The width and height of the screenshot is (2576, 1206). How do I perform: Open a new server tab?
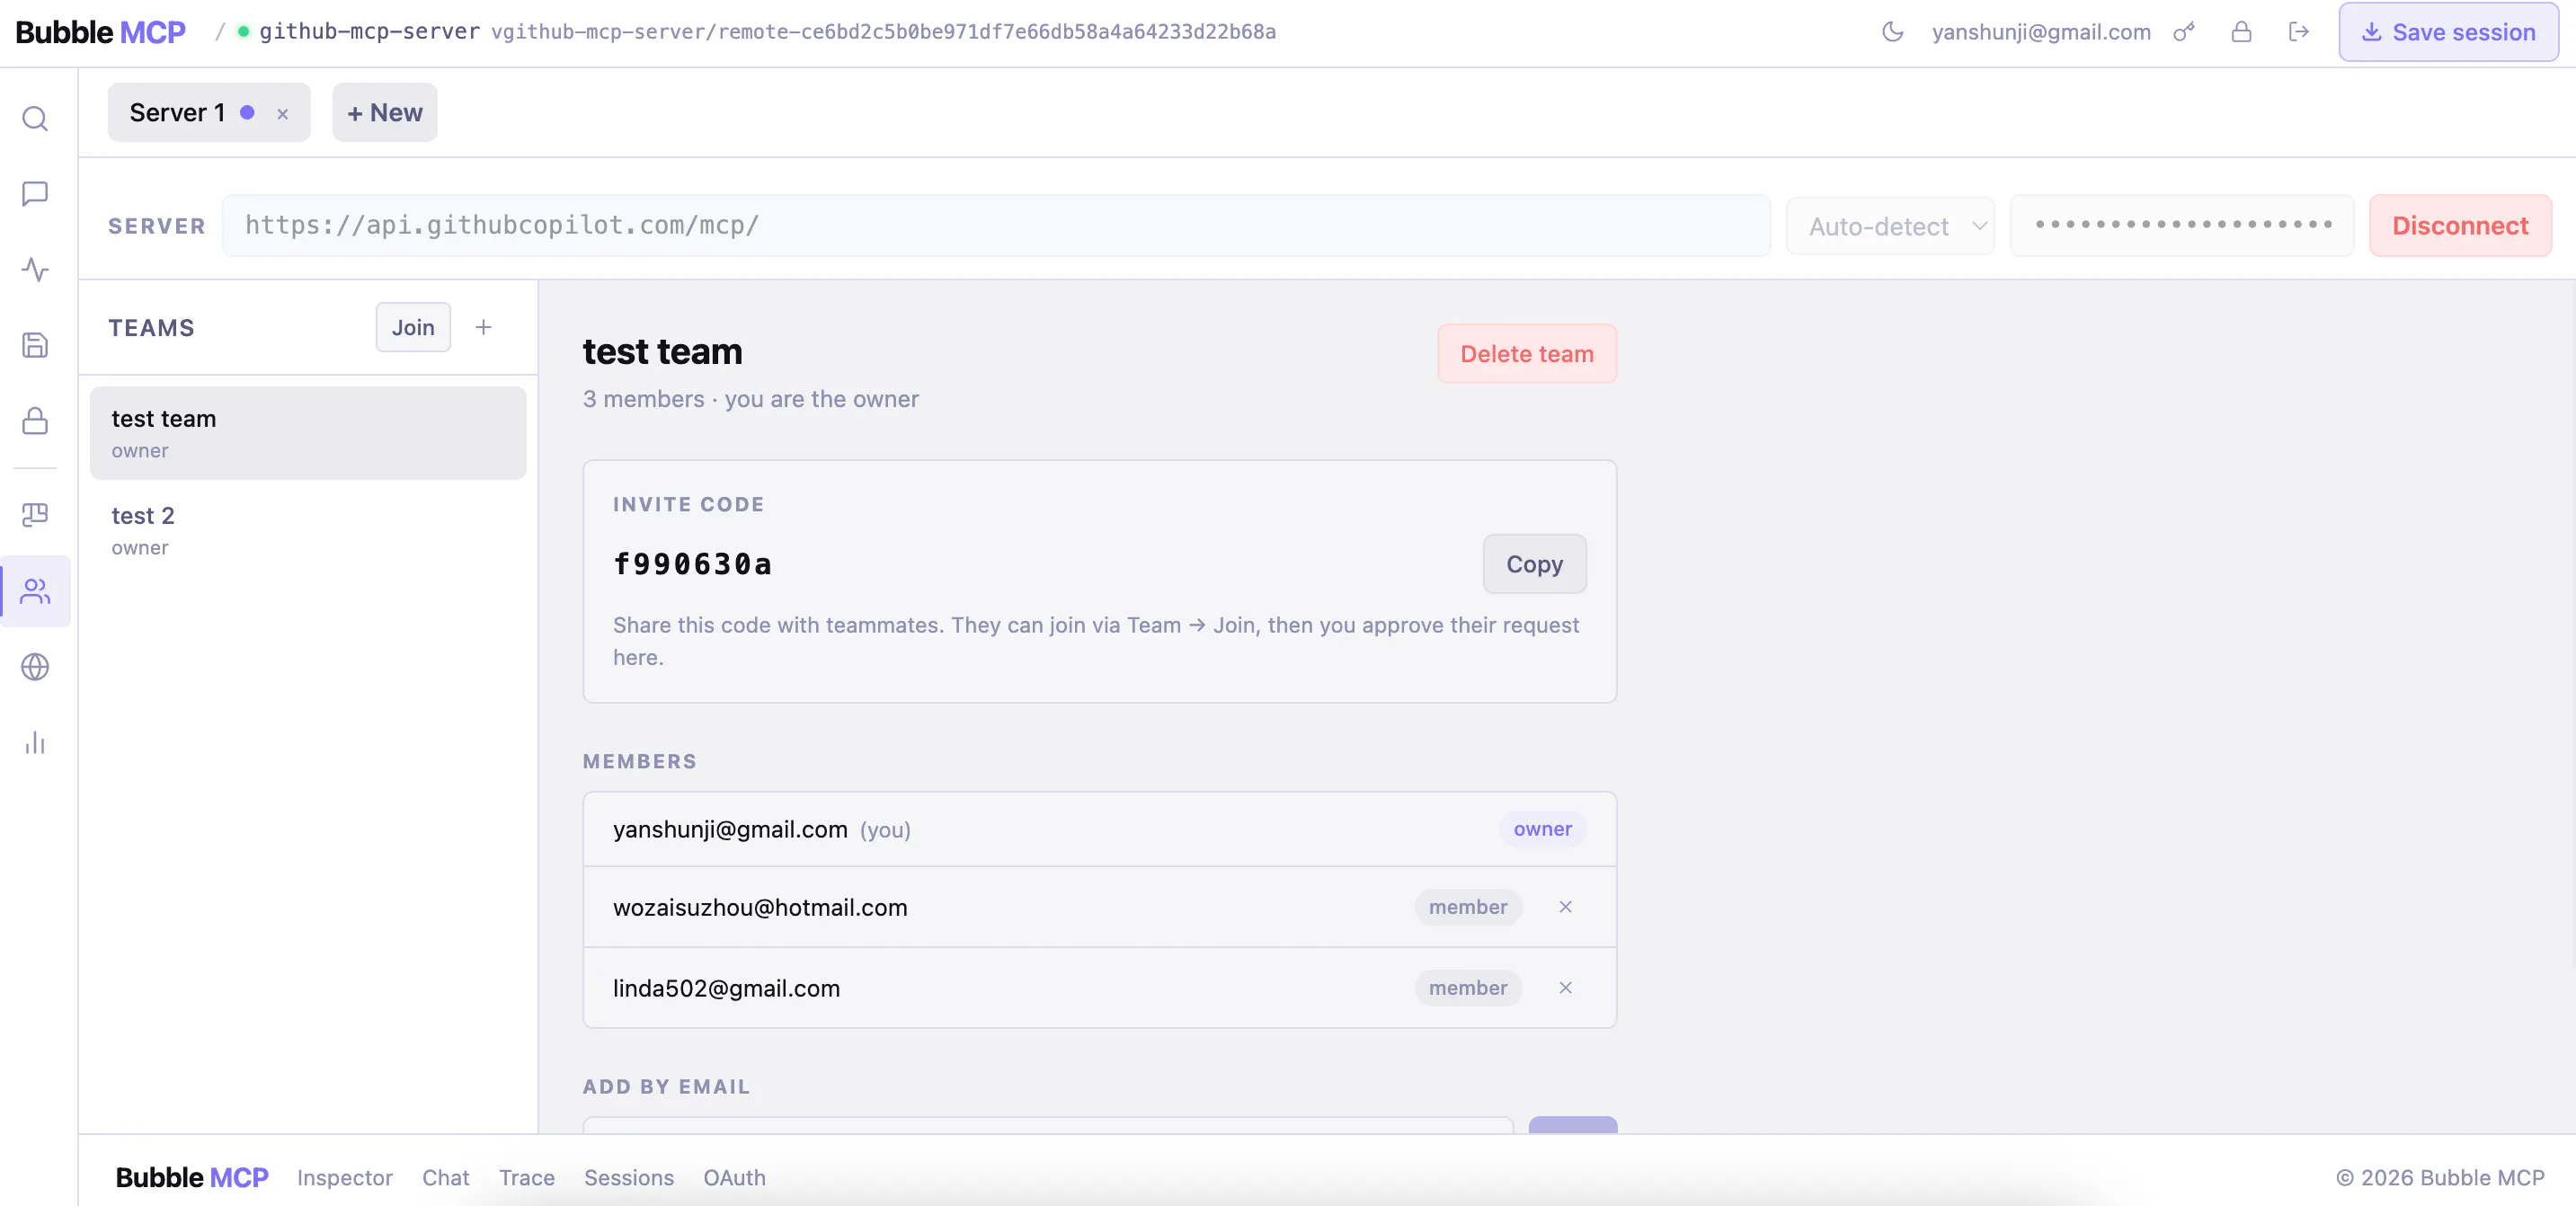coord(385,113)
